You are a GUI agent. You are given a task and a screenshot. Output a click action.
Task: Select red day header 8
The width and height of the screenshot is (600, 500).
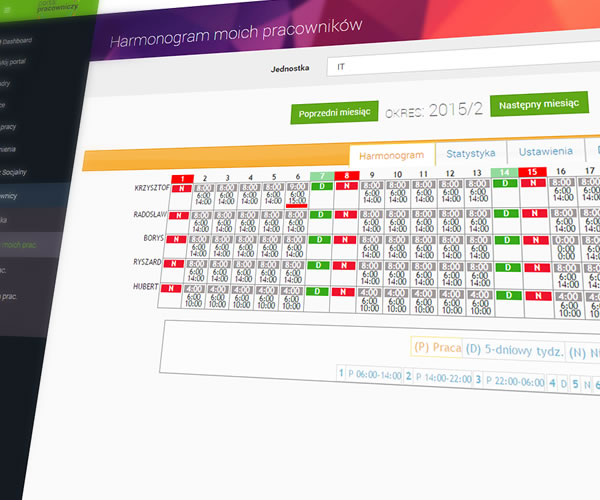347,176
